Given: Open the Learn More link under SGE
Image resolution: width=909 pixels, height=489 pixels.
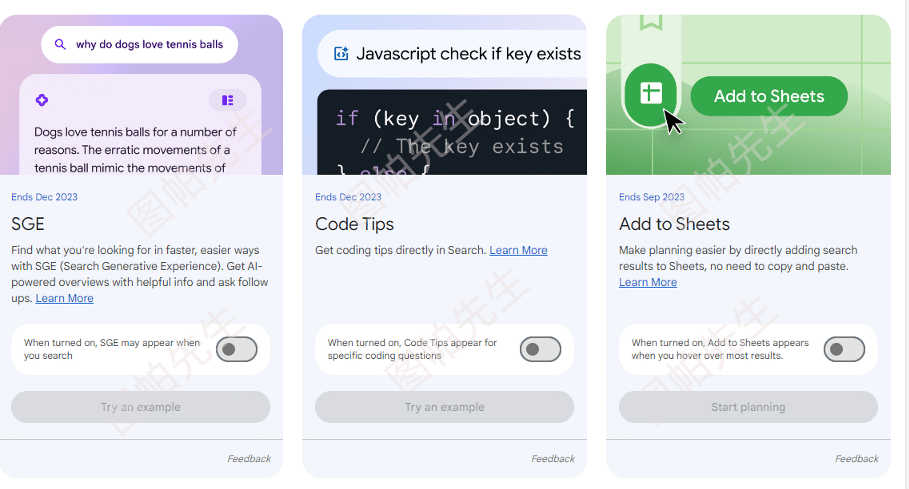Looking at the screenshot, I should (64, 298).
